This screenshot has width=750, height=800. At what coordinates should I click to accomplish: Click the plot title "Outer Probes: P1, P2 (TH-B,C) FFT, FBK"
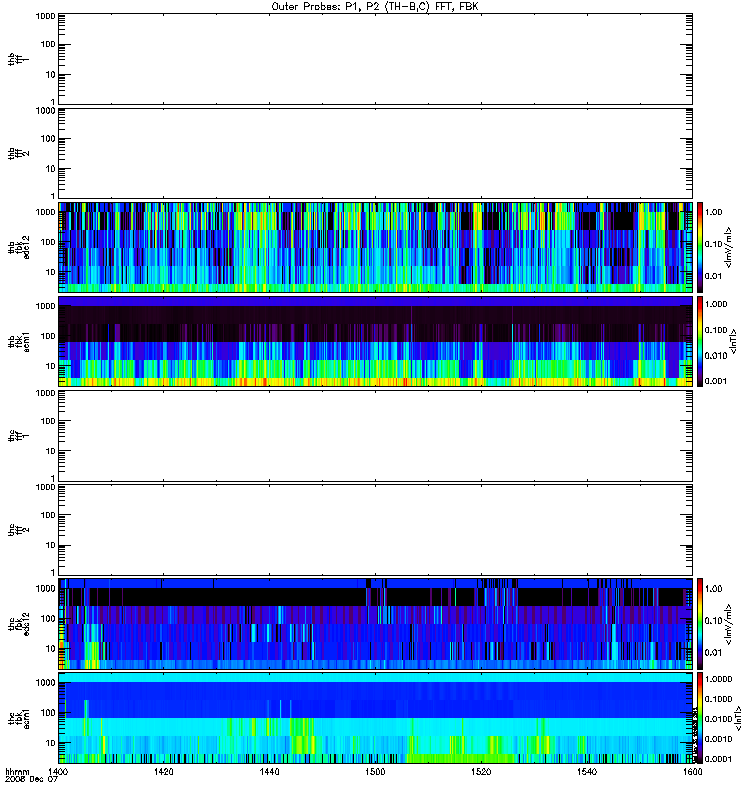click(x=375, y=7)
